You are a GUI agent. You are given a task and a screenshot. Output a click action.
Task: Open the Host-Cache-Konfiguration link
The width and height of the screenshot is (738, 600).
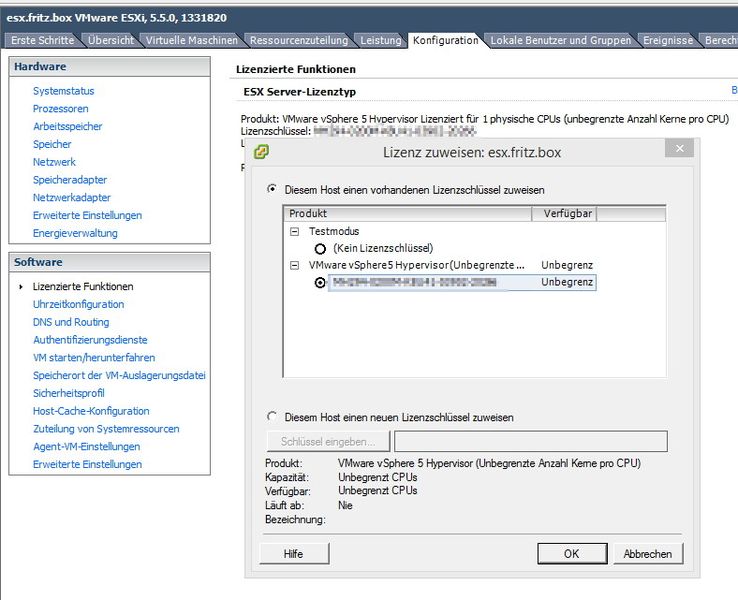(91, 411)
